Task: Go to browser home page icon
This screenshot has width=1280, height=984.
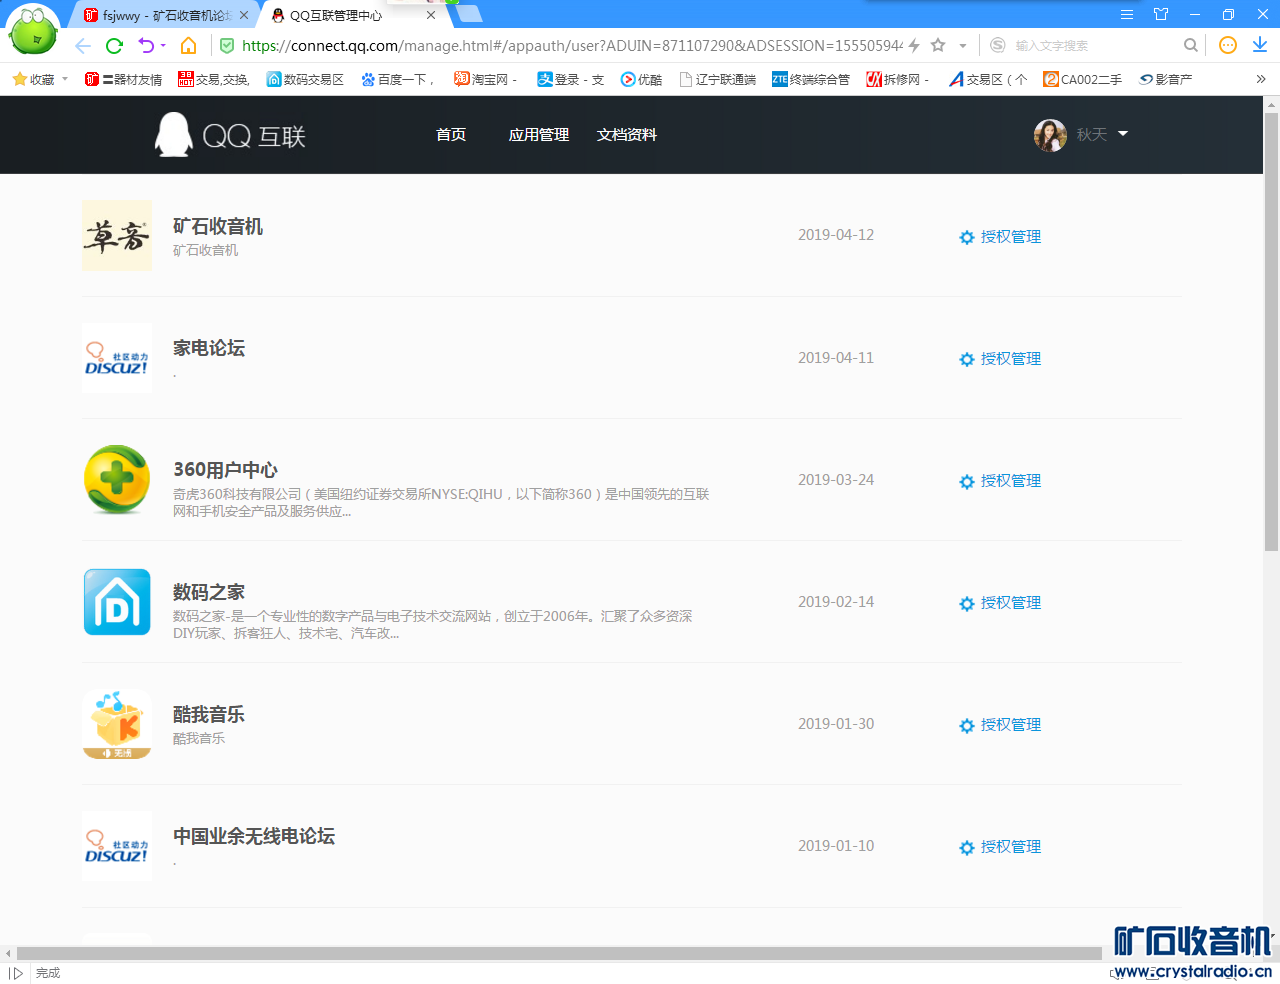Action: [x=188, y=45]
